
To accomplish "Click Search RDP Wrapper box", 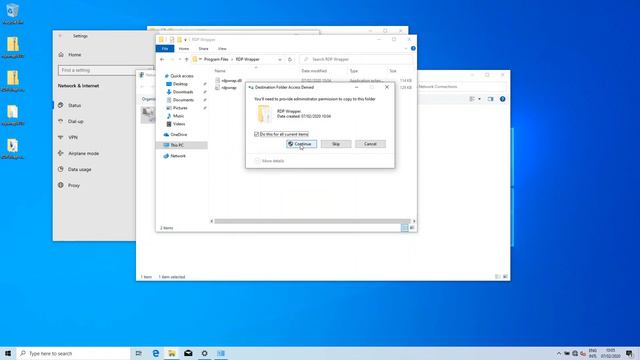I will click(x=356, y=60).
